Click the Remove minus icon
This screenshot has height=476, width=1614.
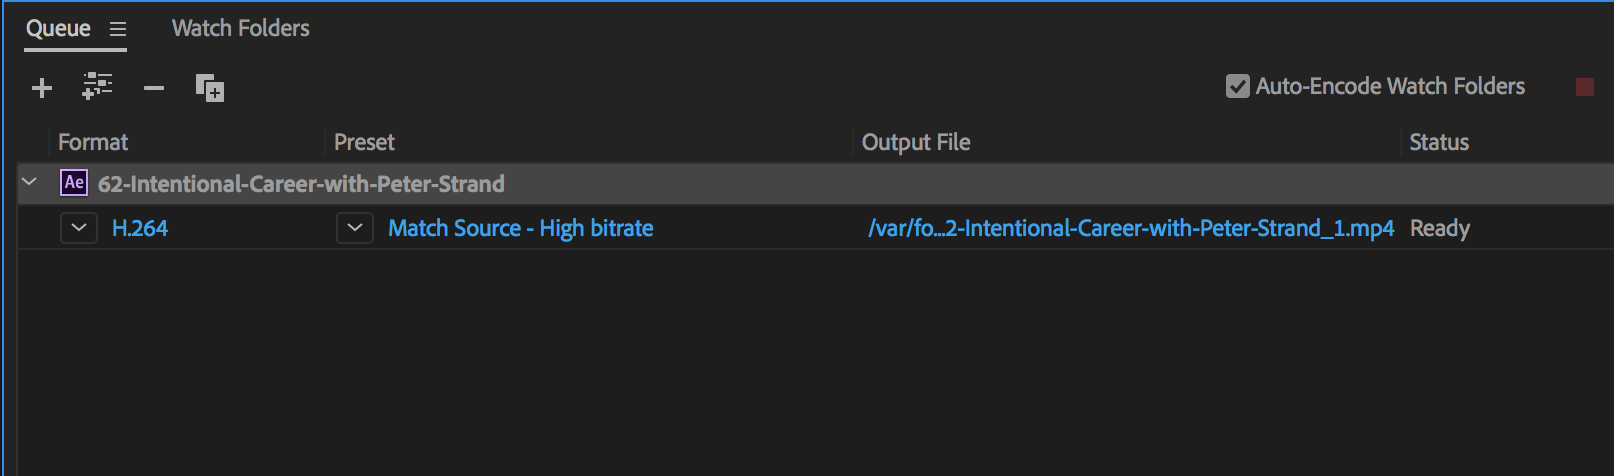tap(153, 88)
